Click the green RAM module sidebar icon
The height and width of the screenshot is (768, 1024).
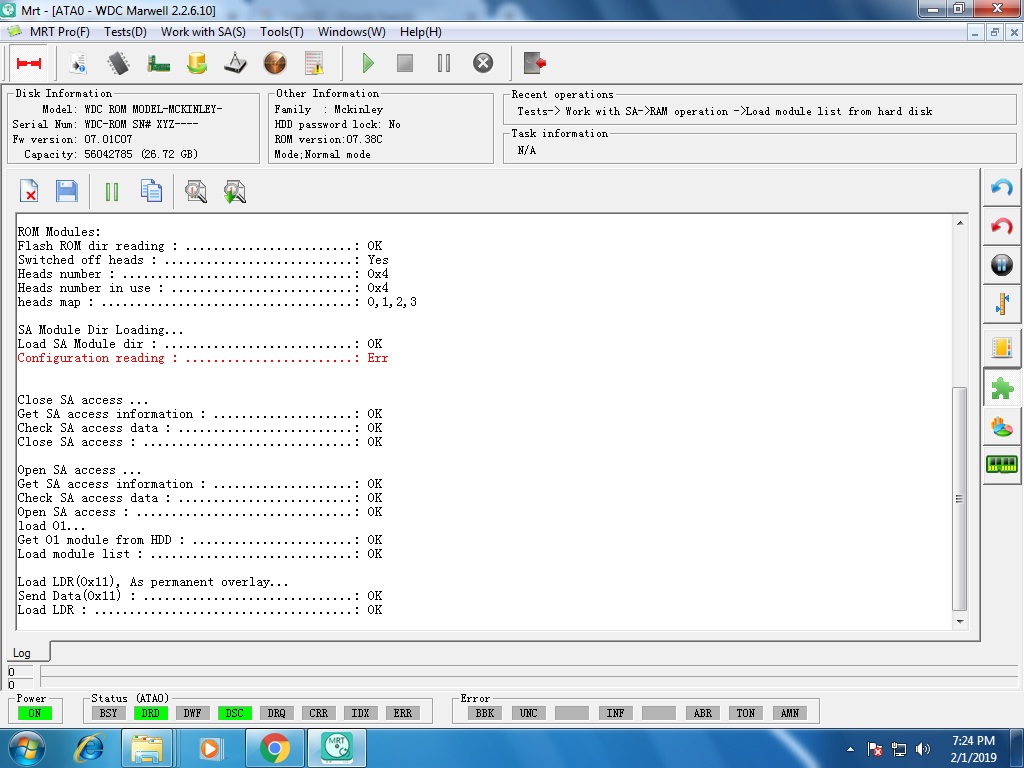click(1002, 464)
